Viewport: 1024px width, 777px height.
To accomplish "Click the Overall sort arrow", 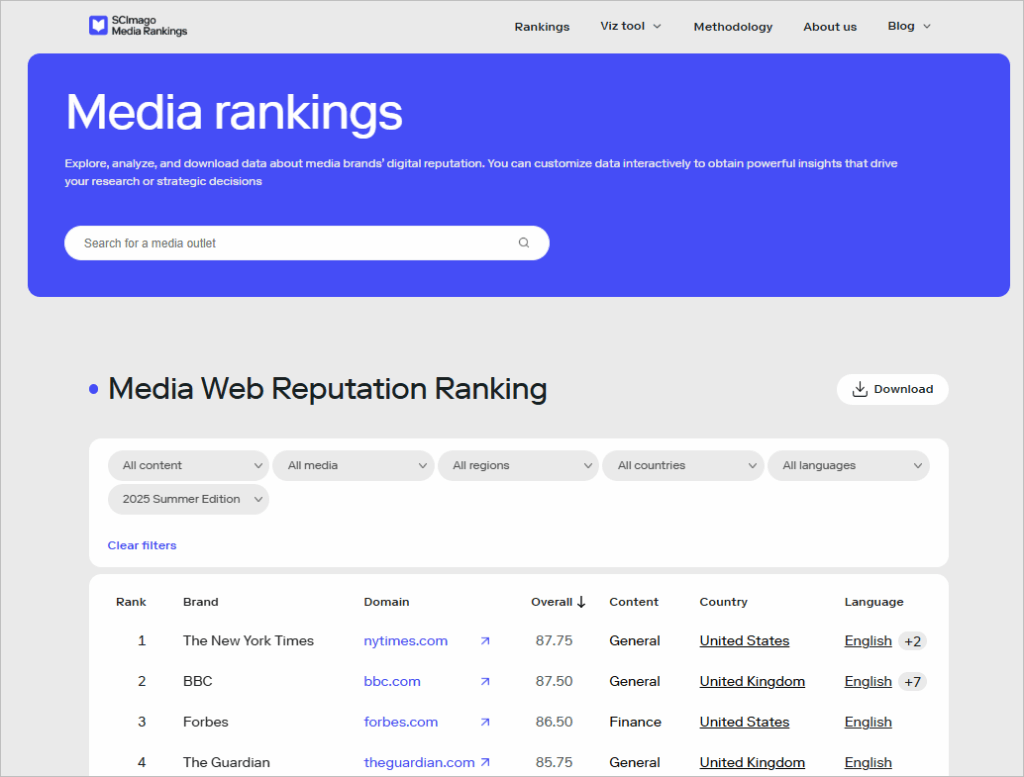I will pos(581,602).
